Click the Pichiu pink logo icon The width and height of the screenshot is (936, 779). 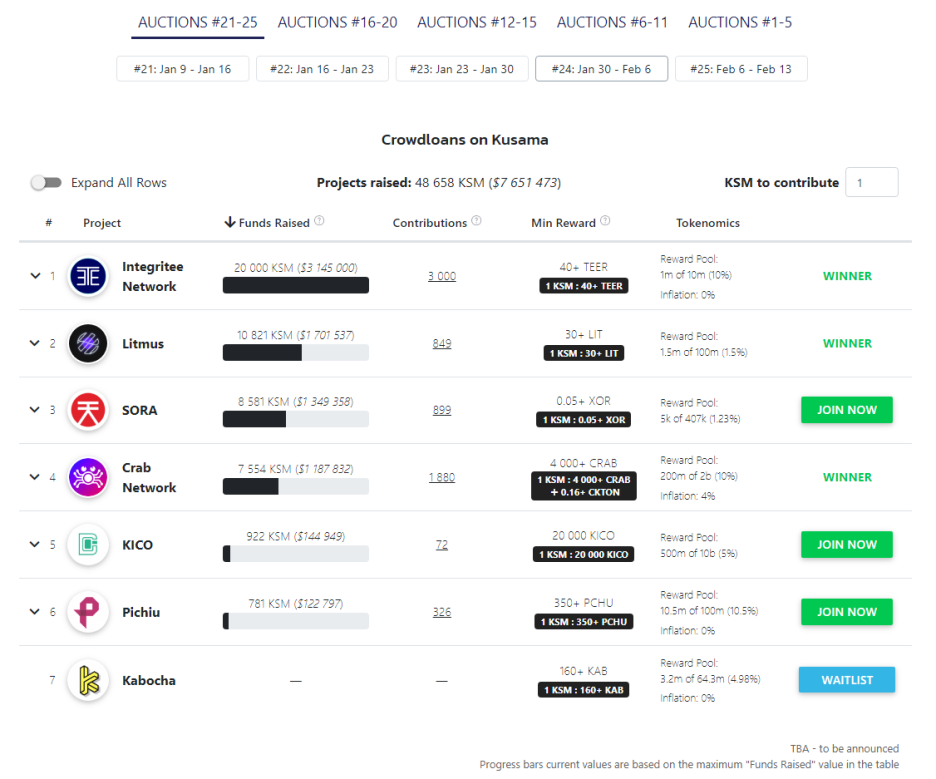(x=88, y=612)
